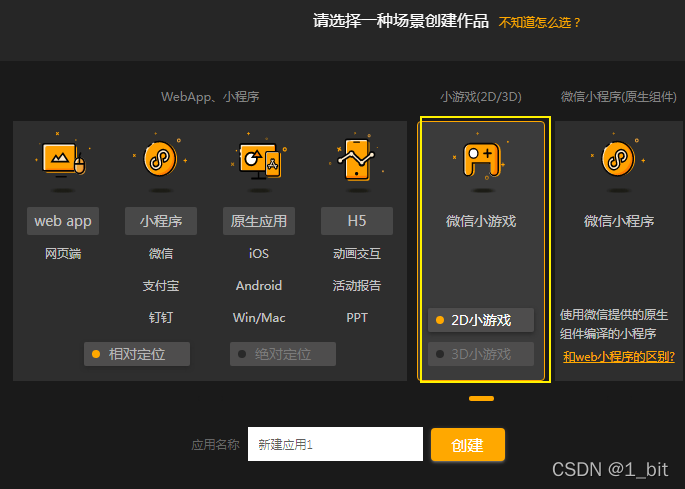This screenshot has width=685, height=489.
Task: Click the orange page indicator under mini game card
Action: pos(481,399)
